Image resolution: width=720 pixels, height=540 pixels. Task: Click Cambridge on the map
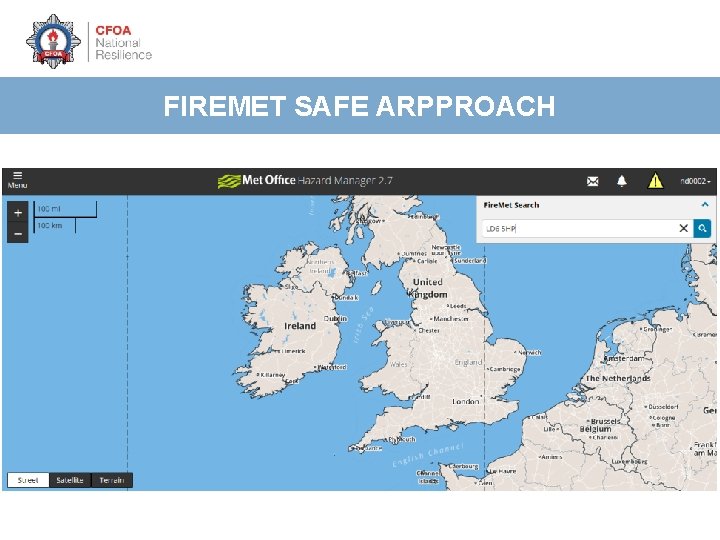pyautogui.click(x=504, y=369)
